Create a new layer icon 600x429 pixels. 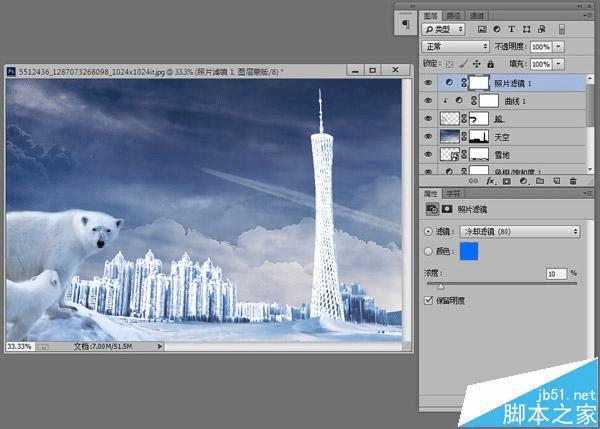(556, 181)
